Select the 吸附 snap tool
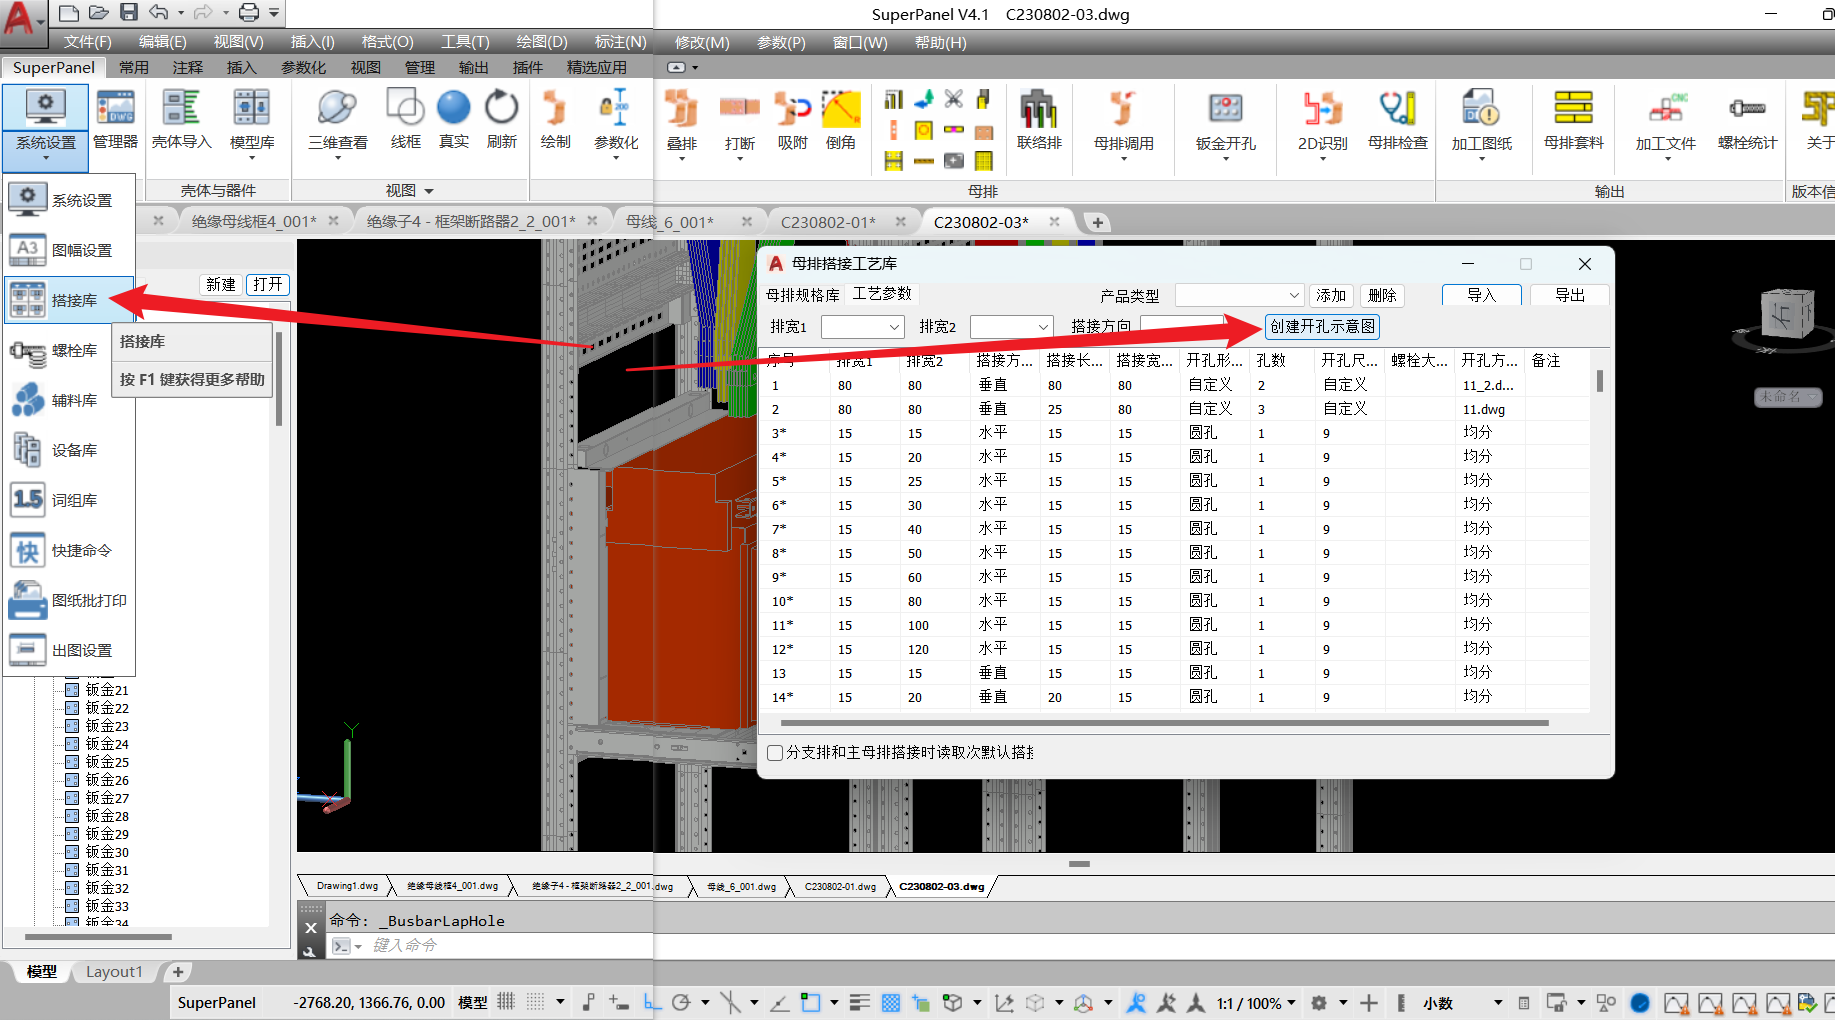This screenshot has height=1020, width=1835. 793,121
